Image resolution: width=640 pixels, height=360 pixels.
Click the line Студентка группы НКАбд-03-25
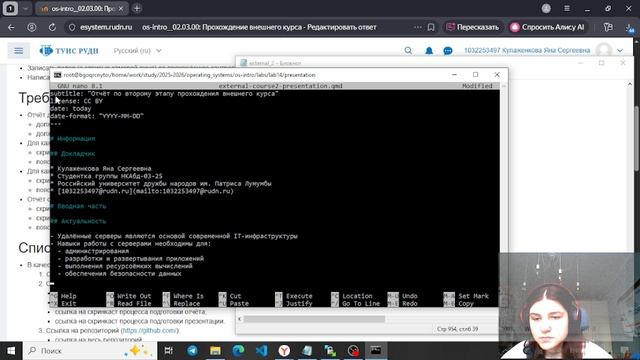[x=107, y=176]
